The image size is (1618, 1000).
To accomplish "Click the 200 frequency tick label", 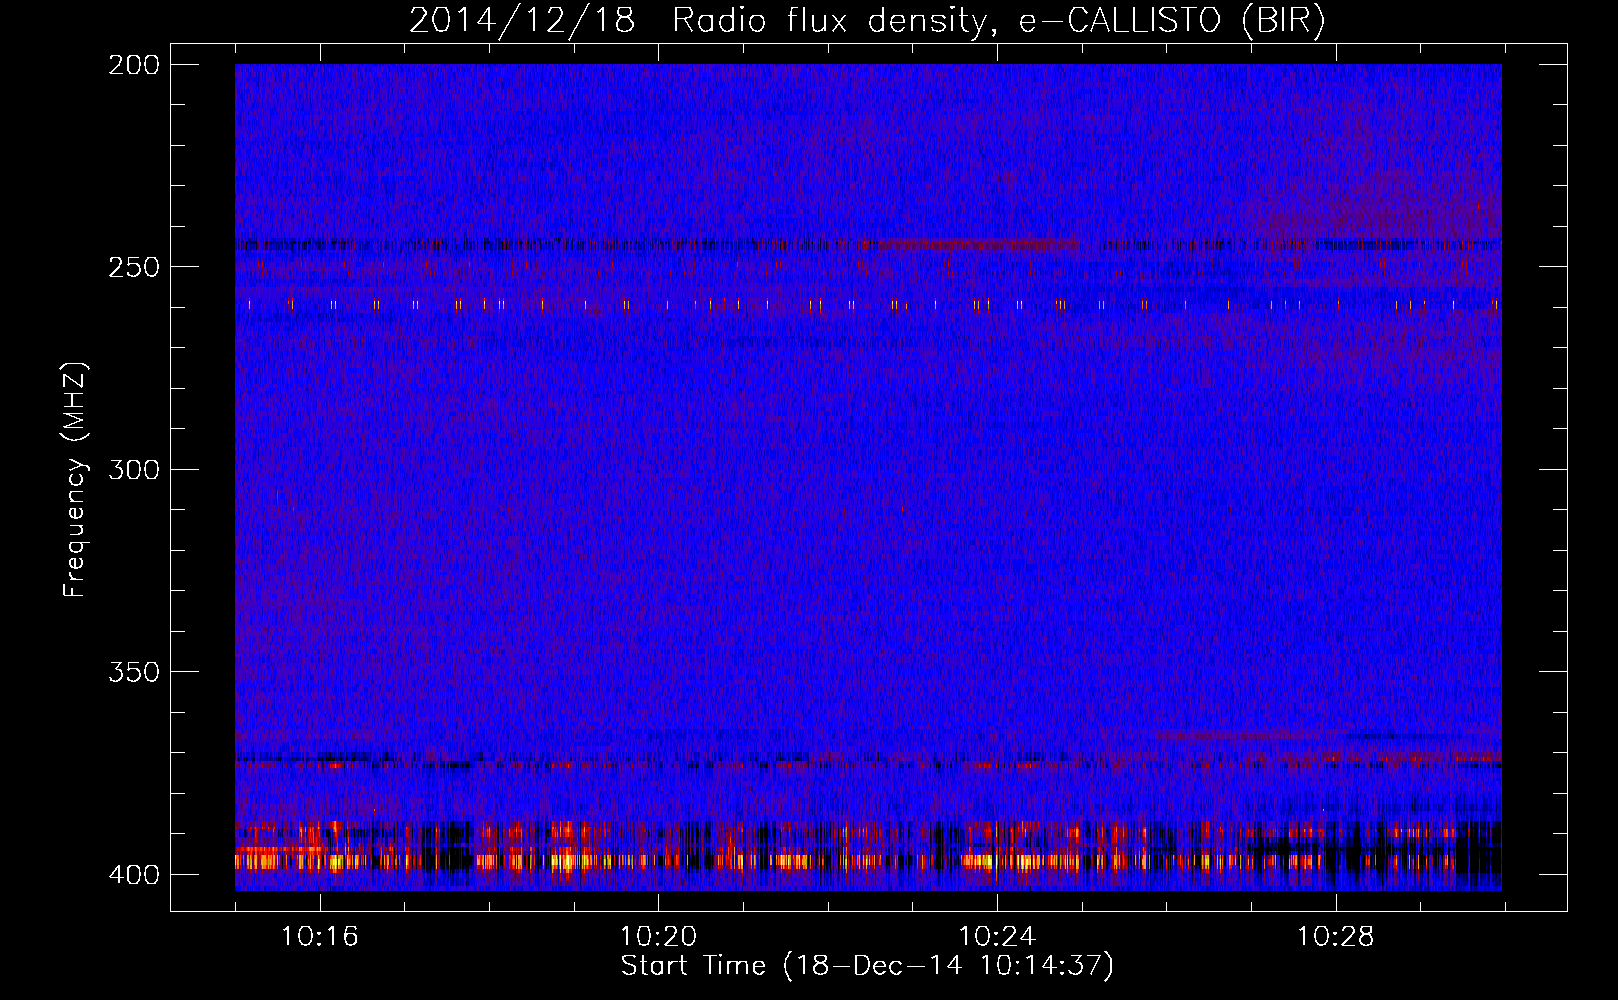I will point(133,65).
